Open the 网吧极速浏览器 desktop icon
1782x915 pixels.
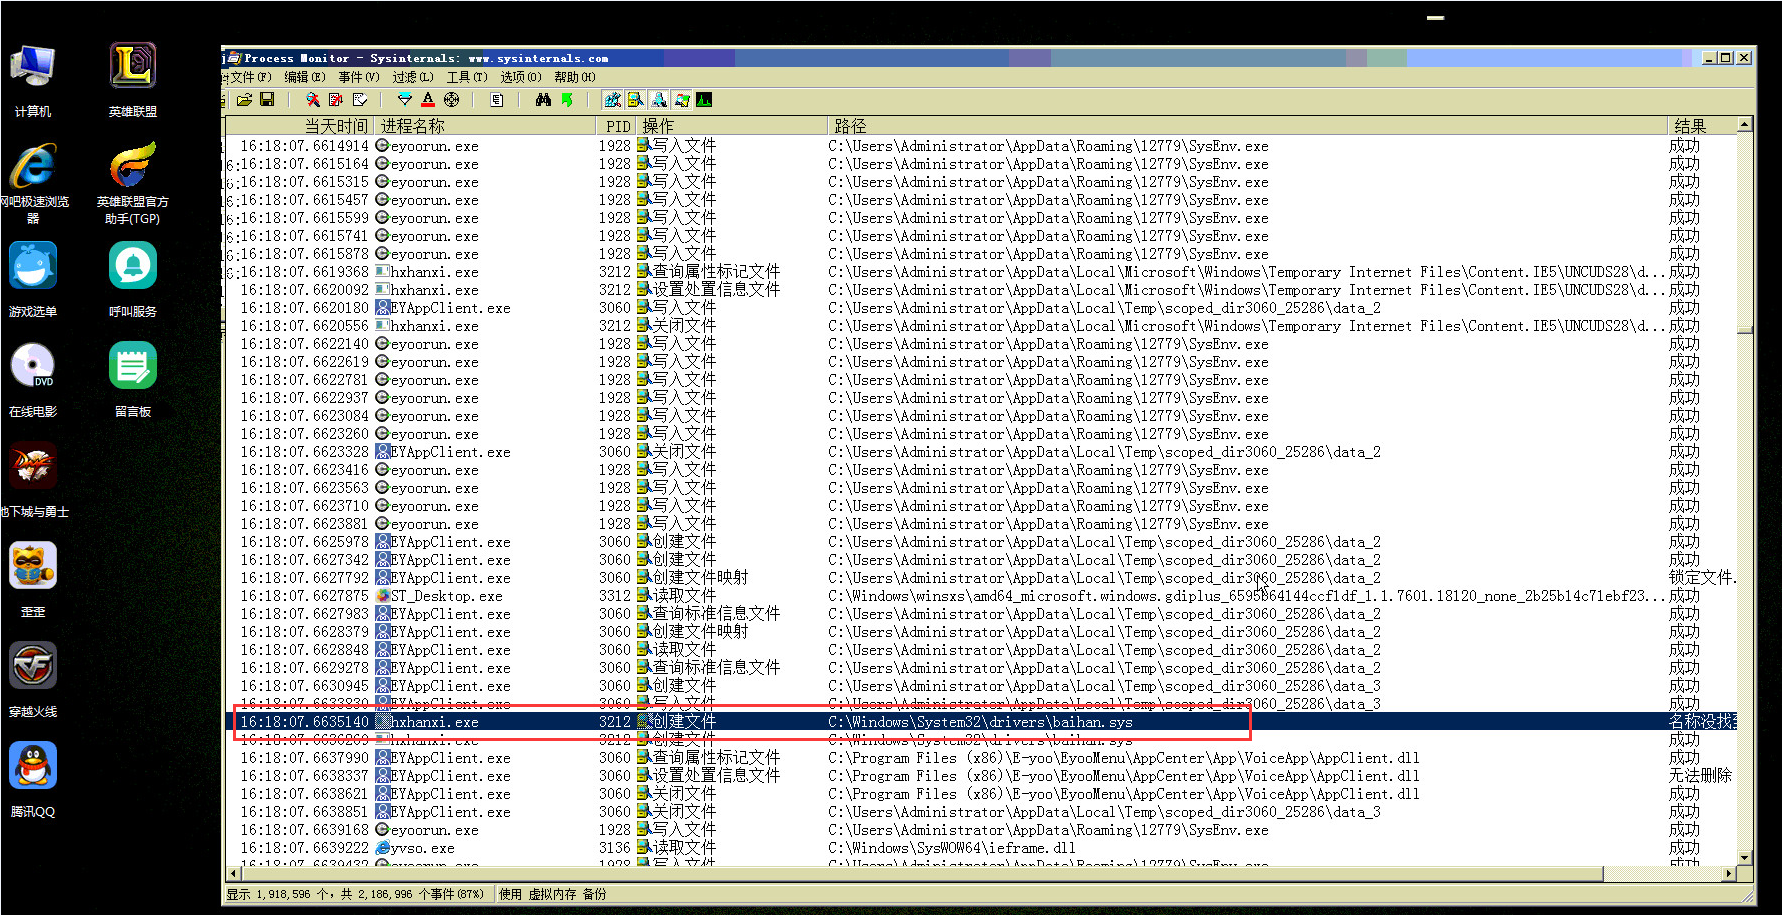[x=34, y=184]
